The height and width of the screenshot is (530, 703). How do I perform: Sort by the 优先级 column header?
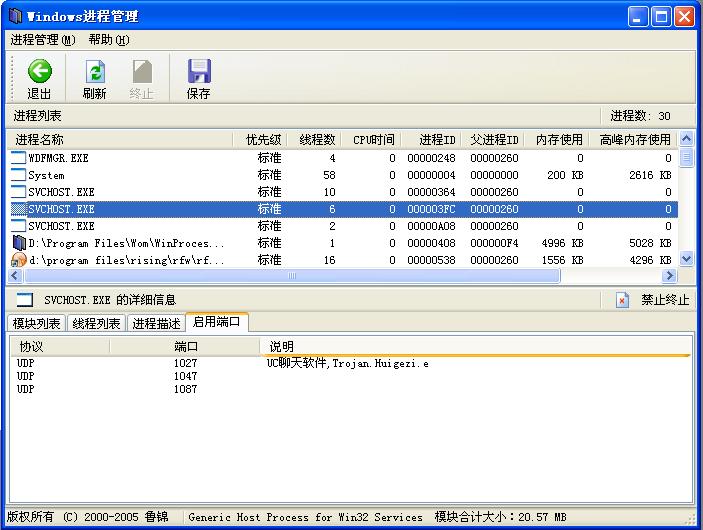point(260,140)
